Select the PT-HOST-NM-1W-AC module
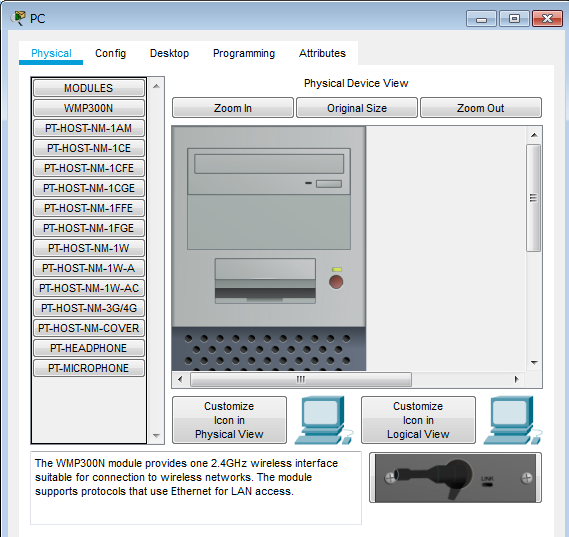This screenshot has width=569, height=537. pyautogui.click(x=89, y=288)
